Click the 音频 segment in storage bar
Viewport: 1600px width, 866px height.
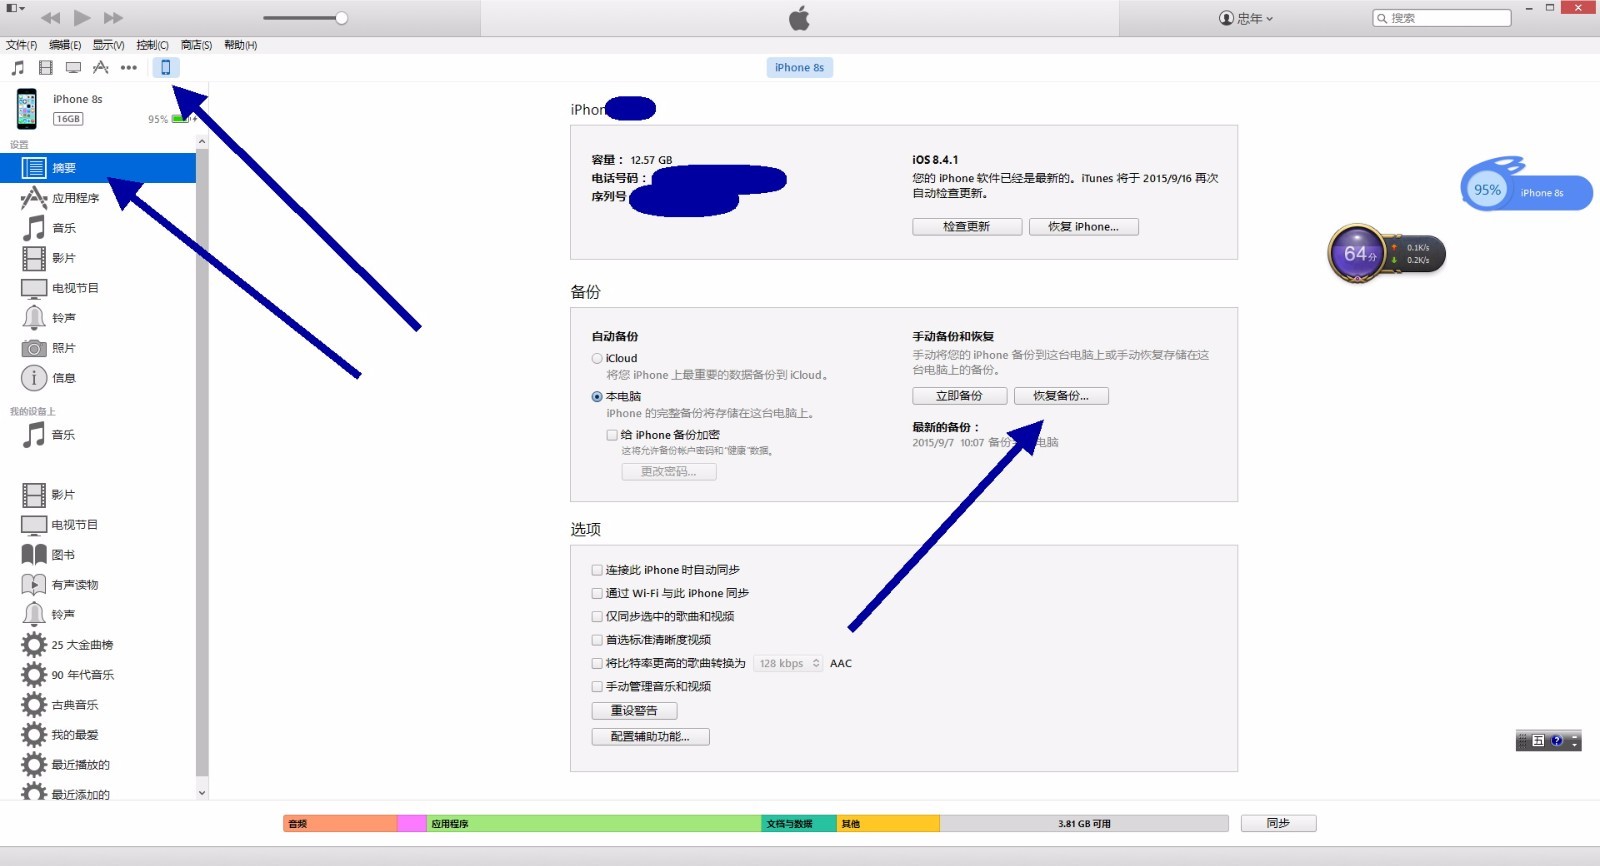(340, 824)
